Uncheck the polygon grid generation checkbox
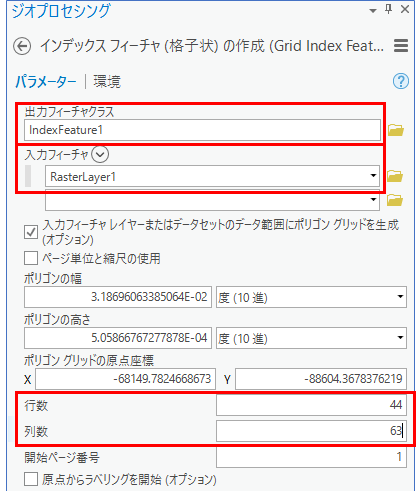Screen dimensions: 416x491 tap(31, 232)
